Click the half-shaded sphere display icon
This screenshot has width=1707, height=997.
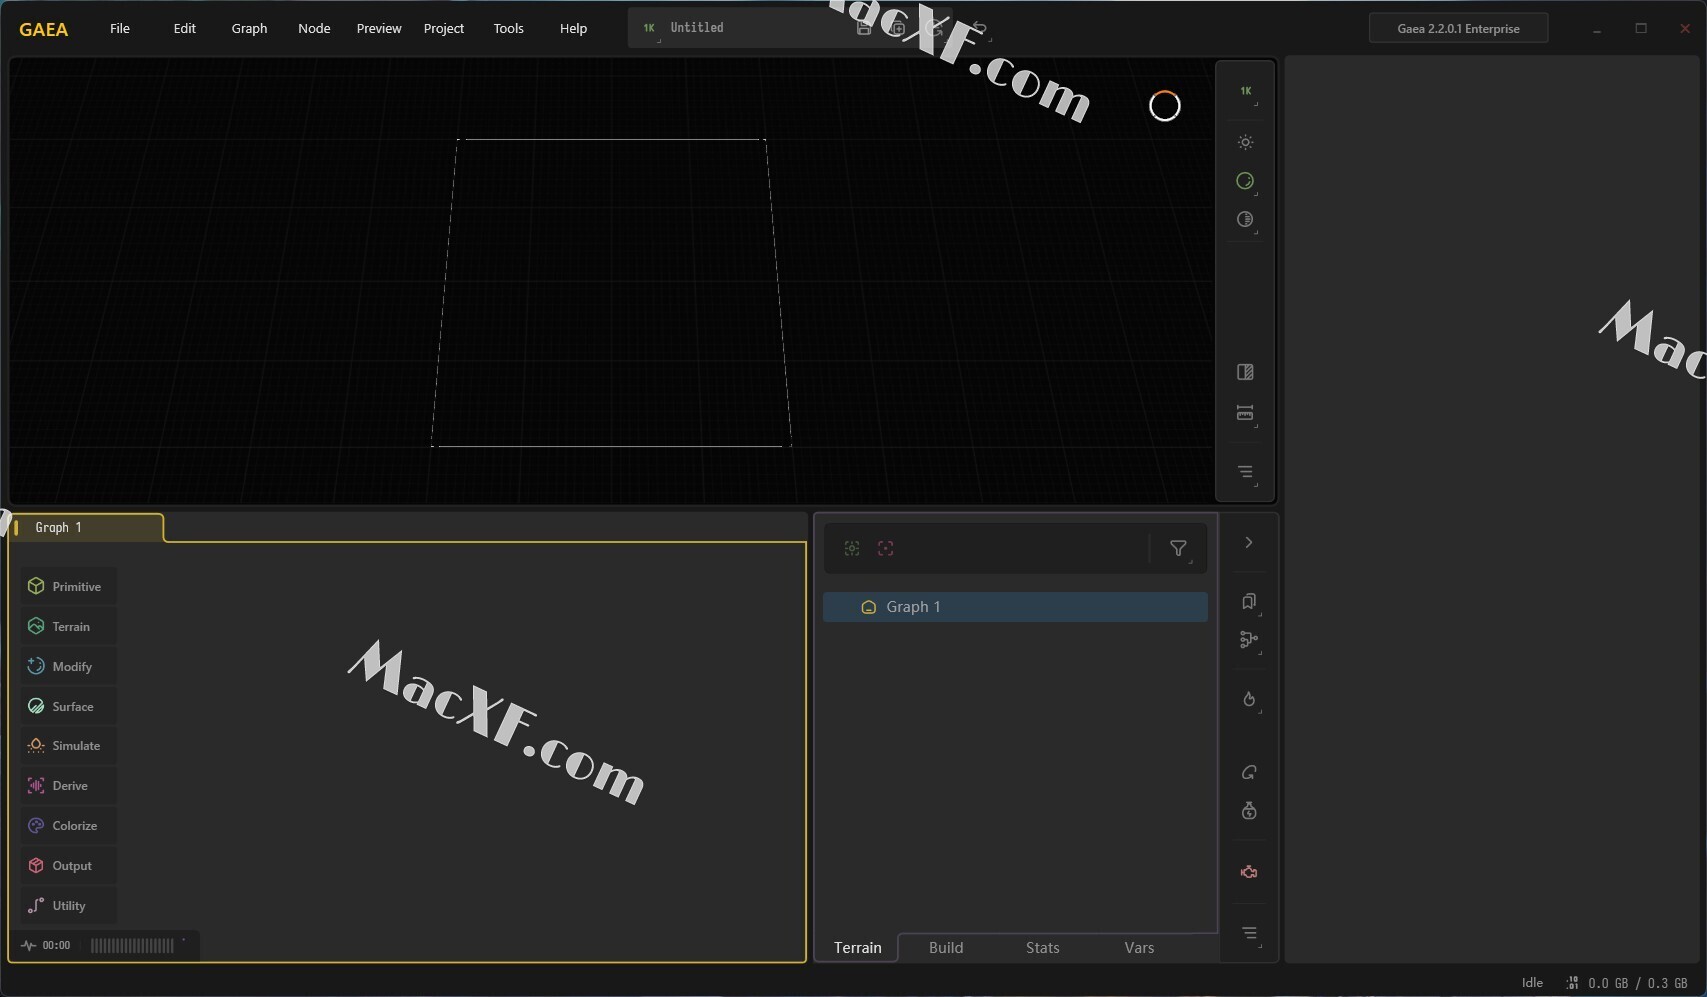click(1245, 220)
